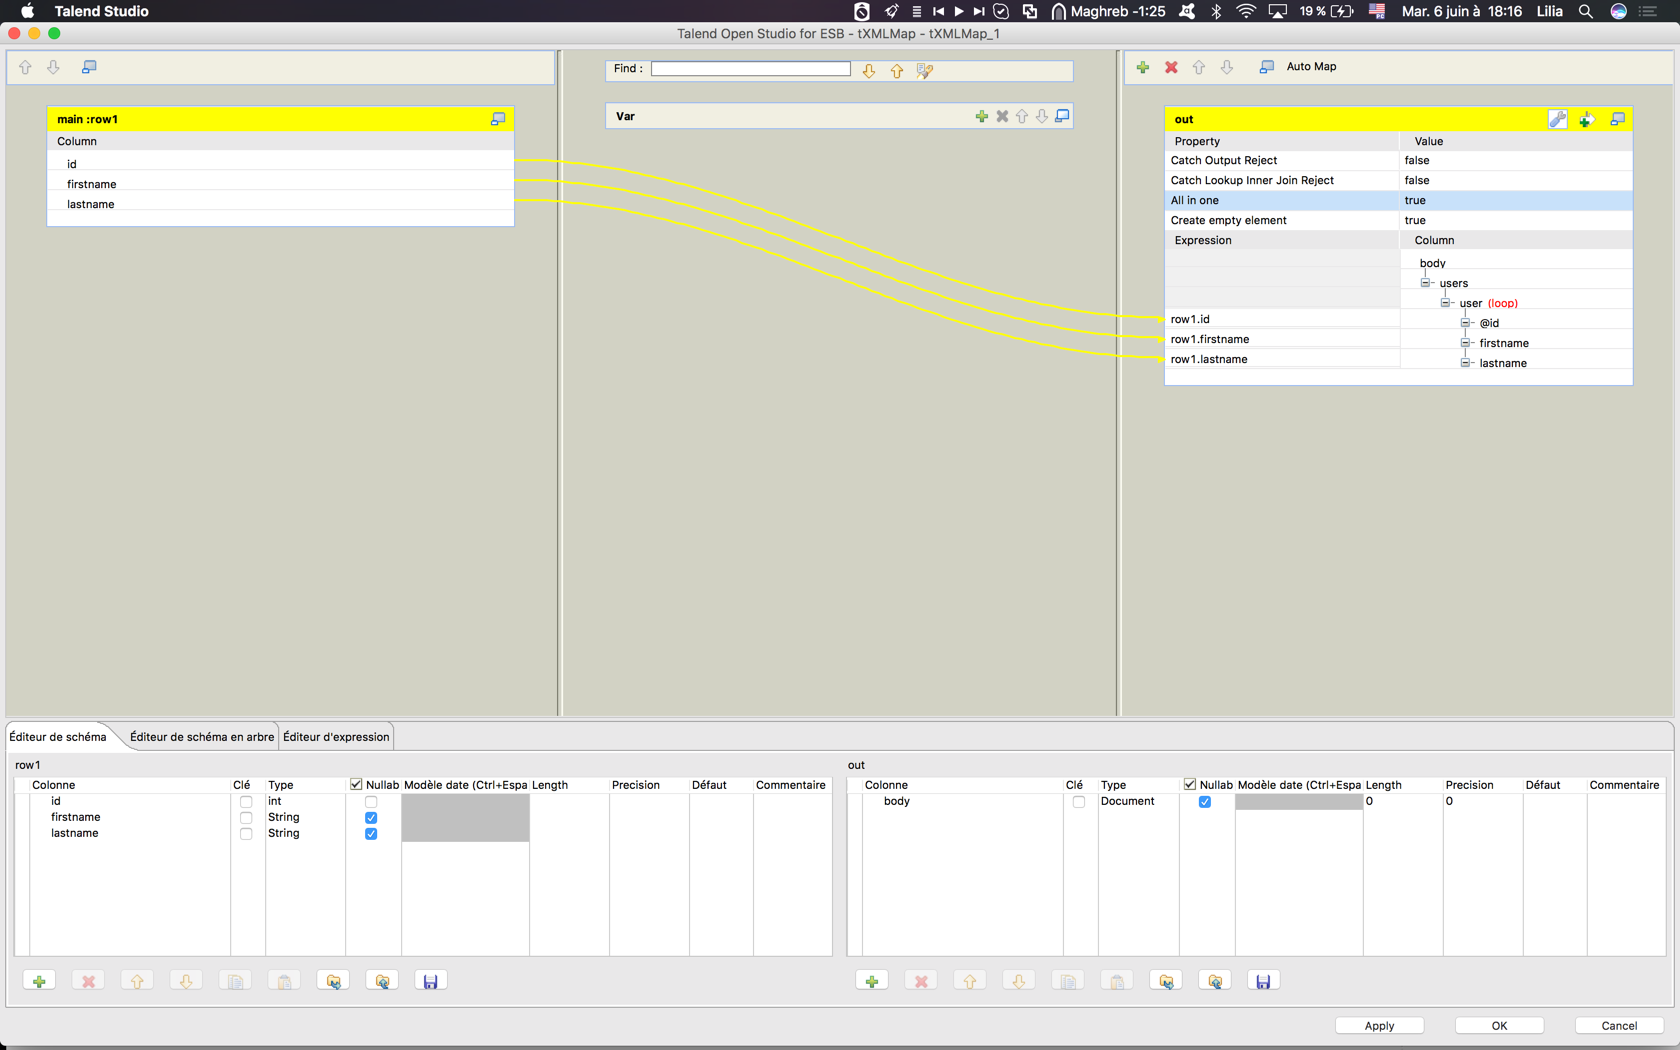Screen dimensions: 1680x1050
Task: Open Spotlight search in menu bar
Action: point(1586,11)
